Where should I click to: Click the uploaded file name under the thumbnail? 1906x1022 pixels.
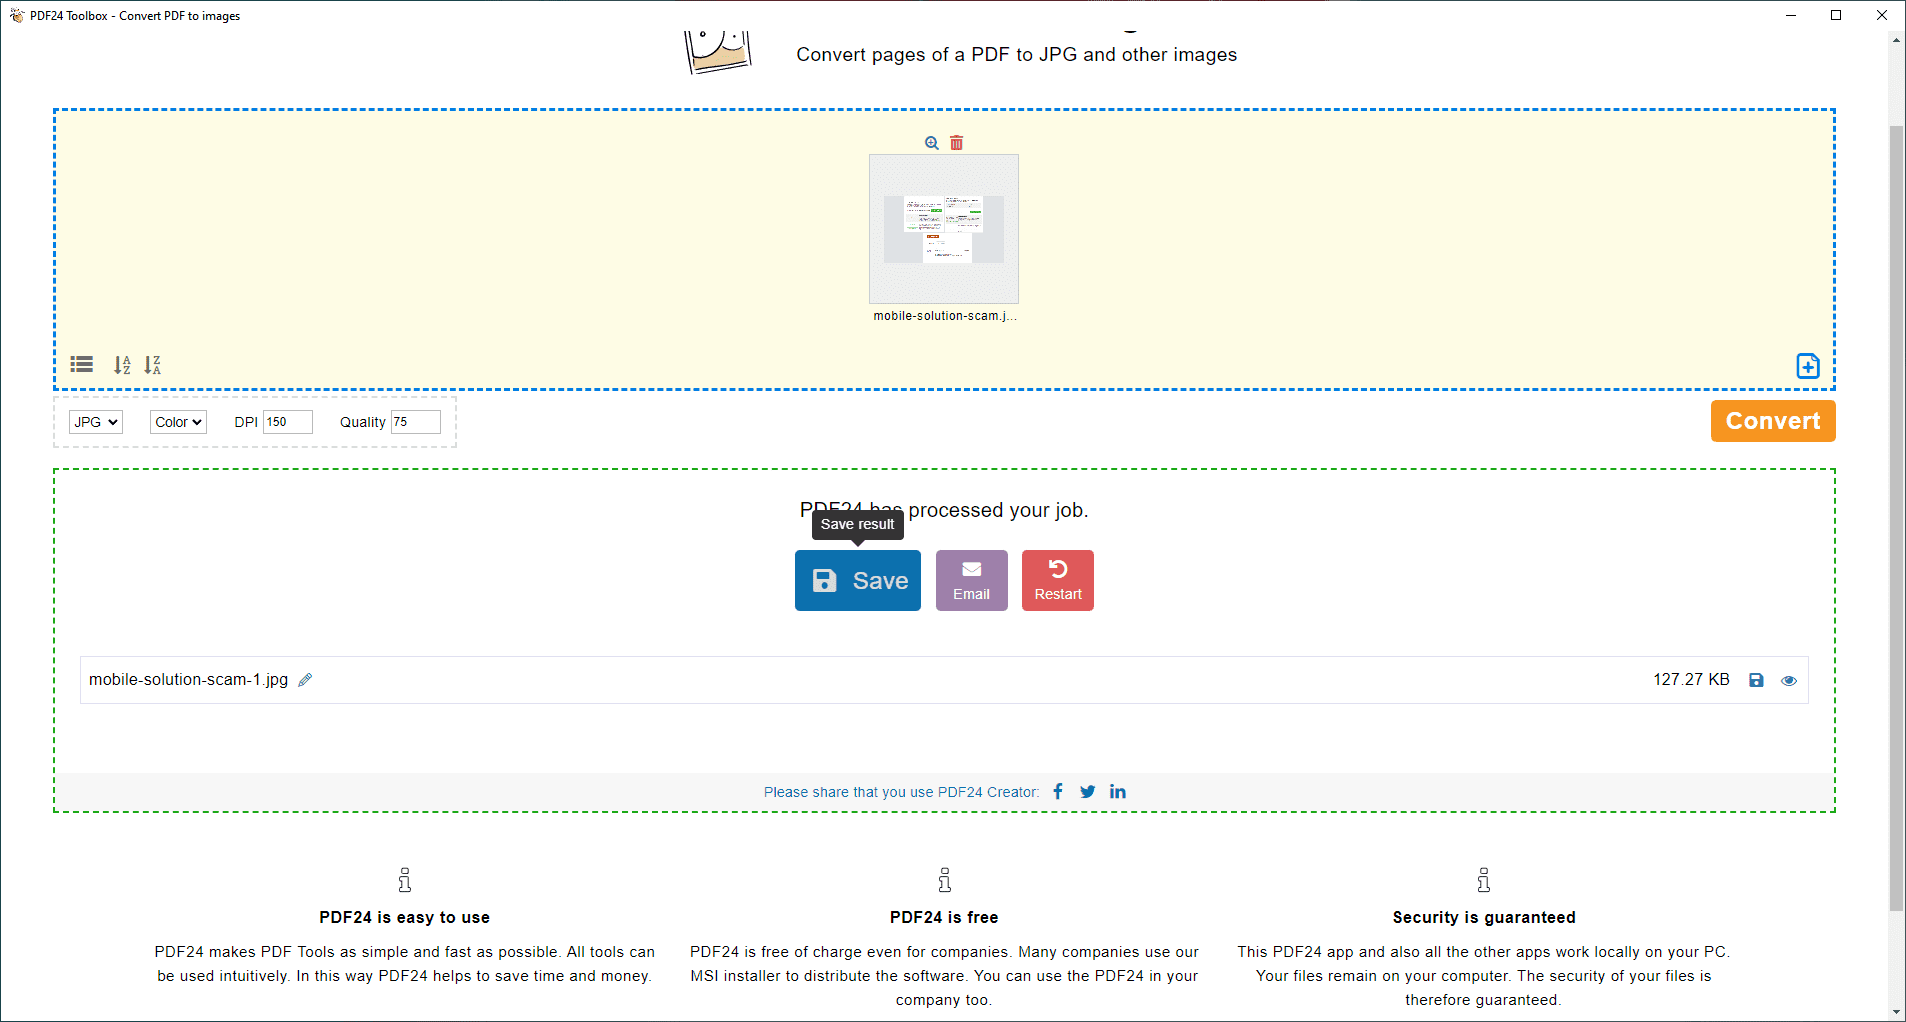point(945,316)
